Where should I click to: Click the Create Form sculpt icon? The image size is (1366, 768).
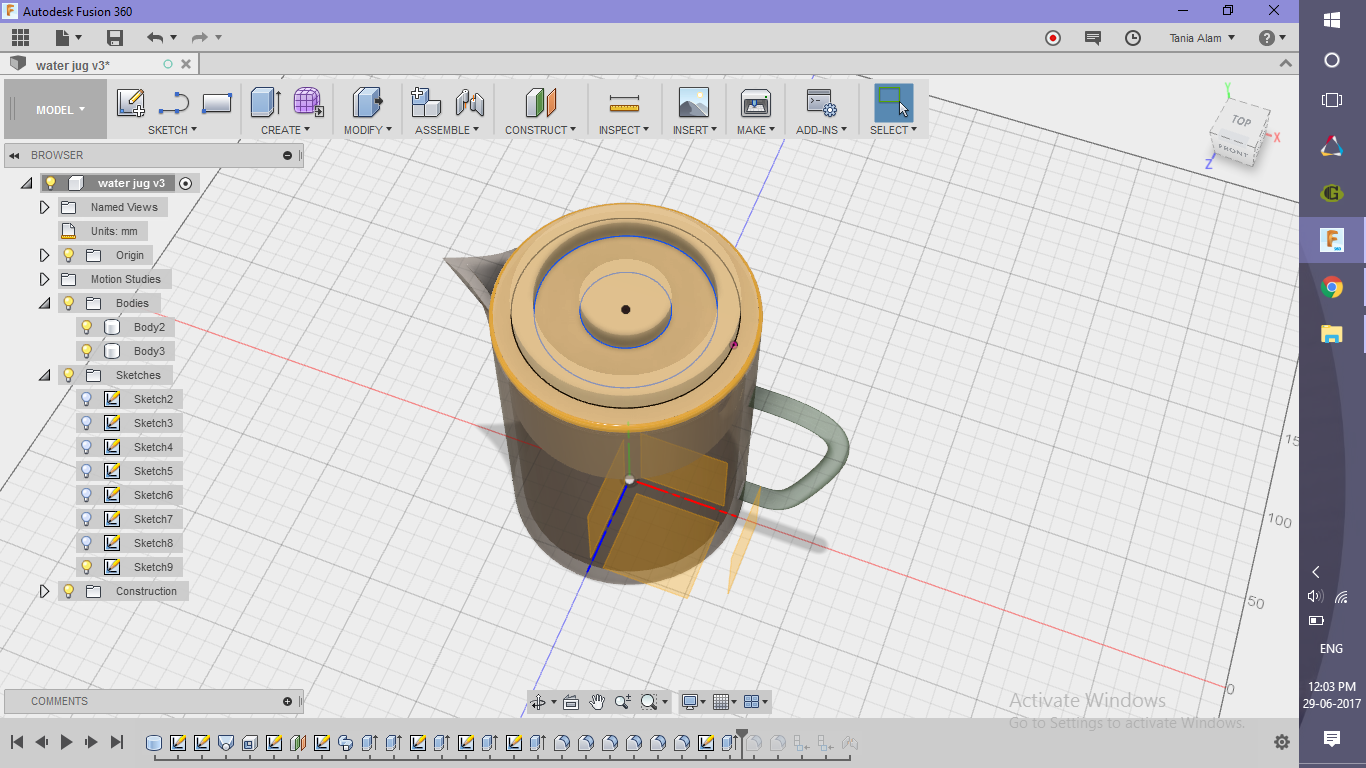pyautogui.click(x=308, y=102)
